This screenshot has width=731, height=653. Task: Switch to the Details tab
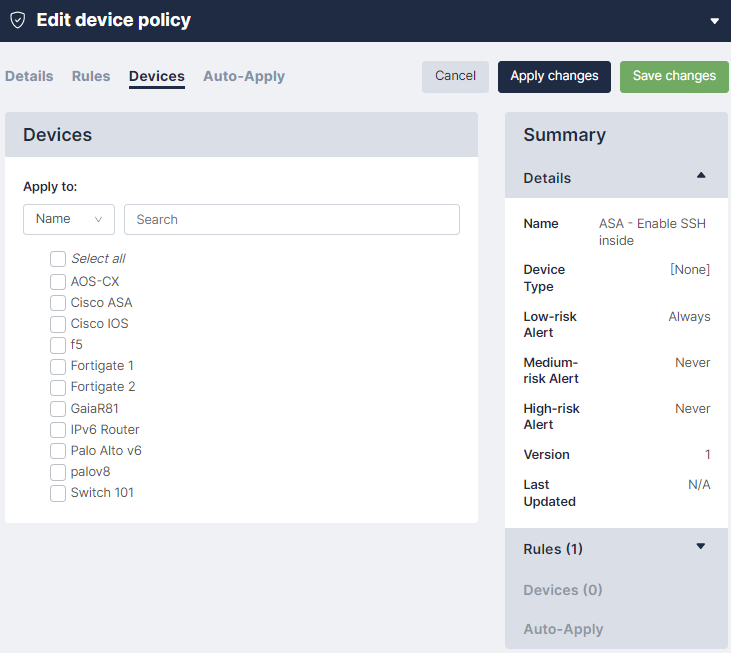29,76
